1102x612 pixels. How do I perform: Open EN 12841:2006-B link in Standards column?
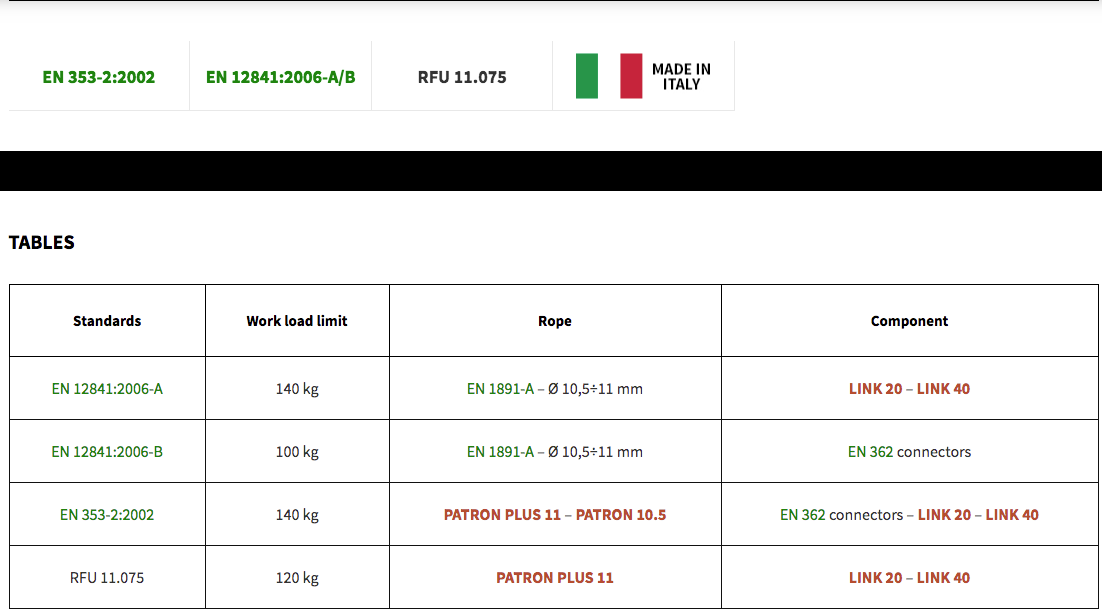tap(107, 452)
